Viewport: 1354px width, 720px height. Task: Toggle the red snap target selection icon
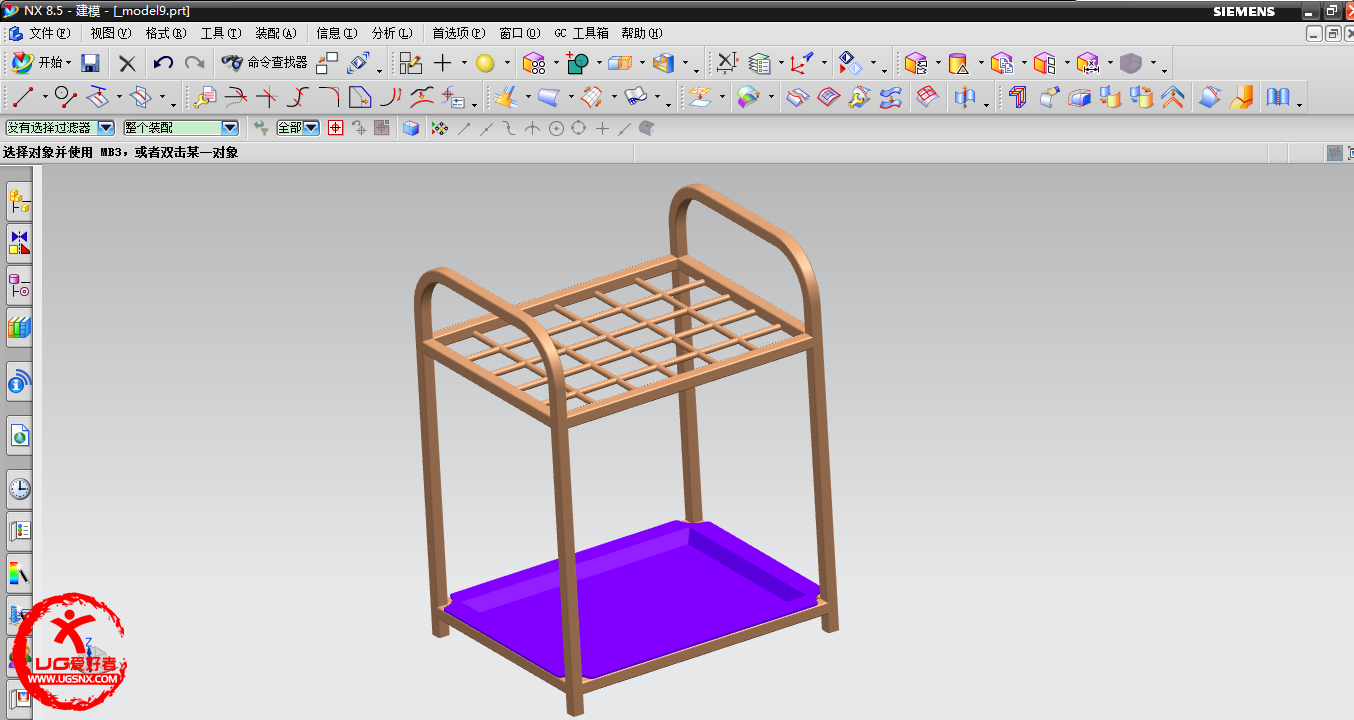click(x=335, y=128)
